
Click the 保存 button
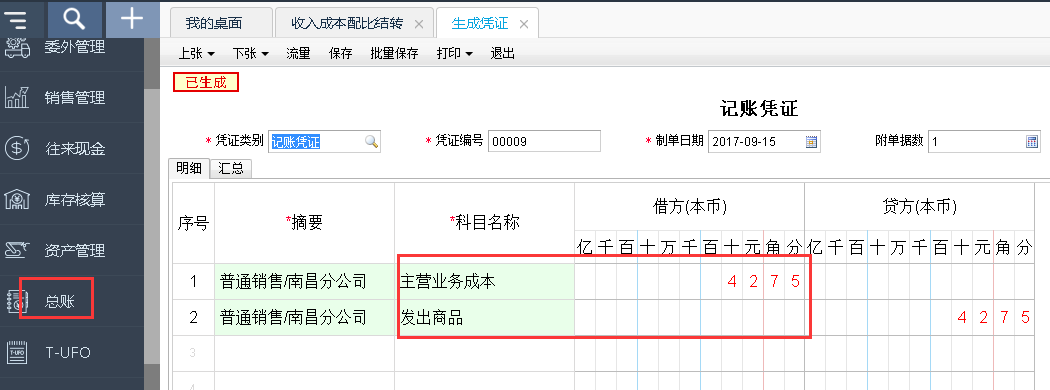(341, 54)
